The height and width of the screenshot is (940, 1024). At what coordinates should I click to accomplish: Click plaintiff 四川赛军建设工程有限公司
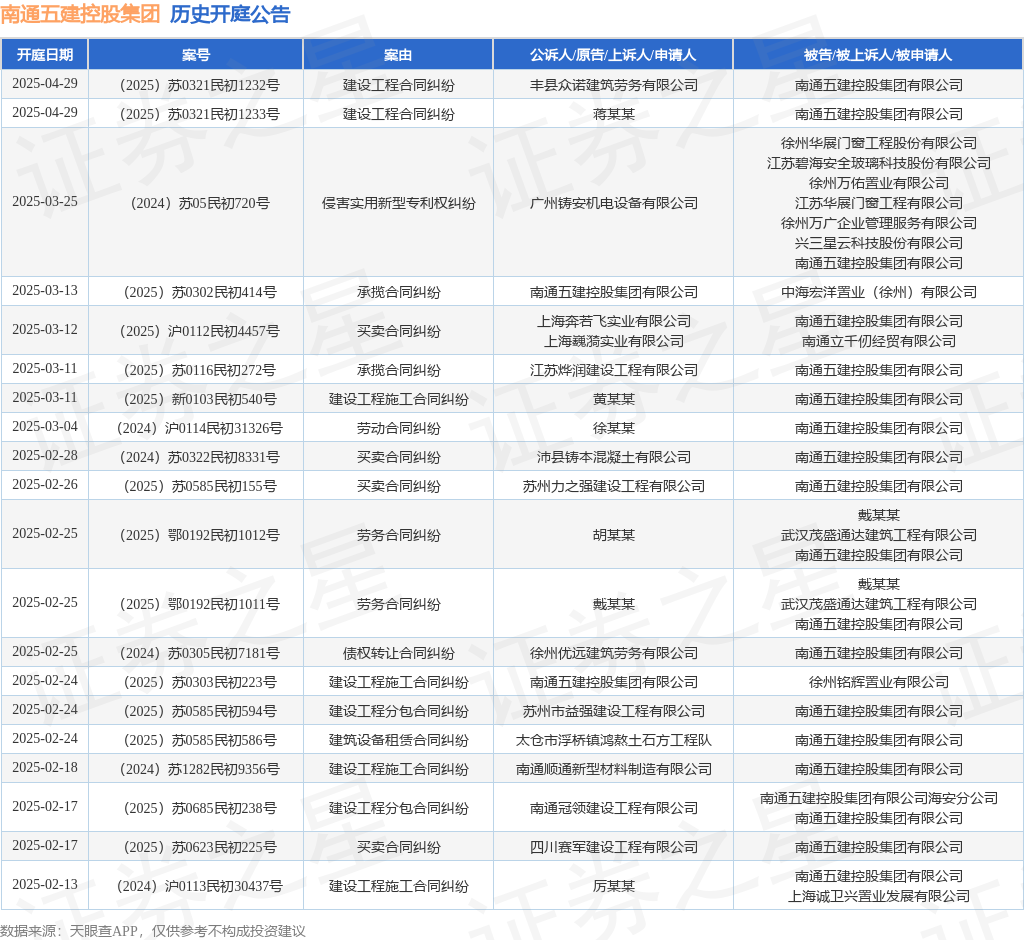pos(614,847)
